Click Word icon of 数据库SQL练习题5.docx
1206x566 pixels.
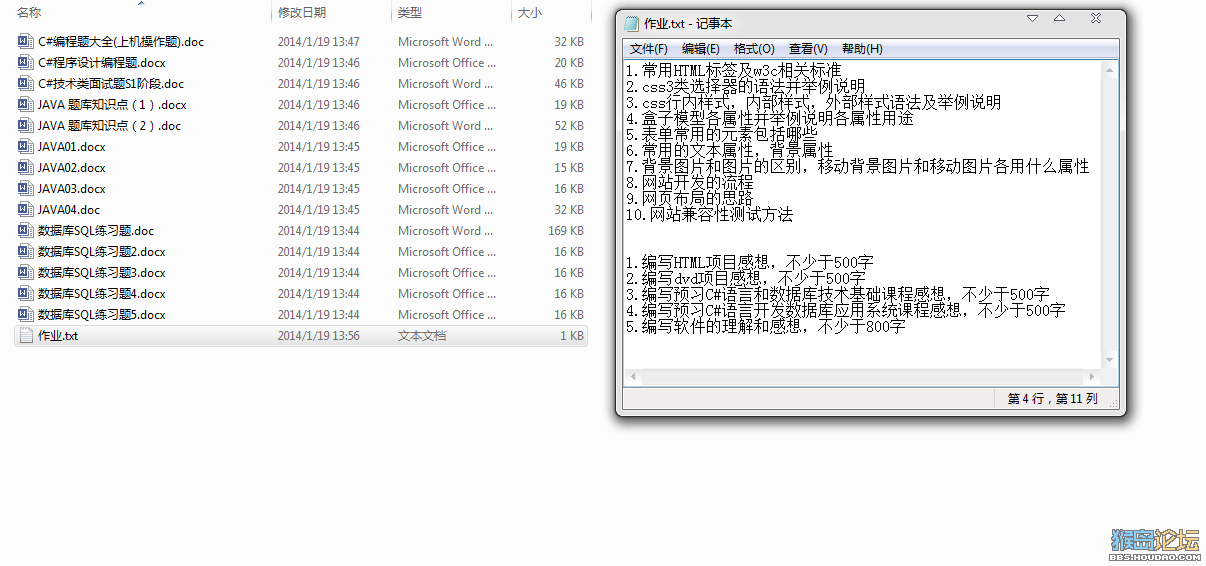[x=26, y=315]
